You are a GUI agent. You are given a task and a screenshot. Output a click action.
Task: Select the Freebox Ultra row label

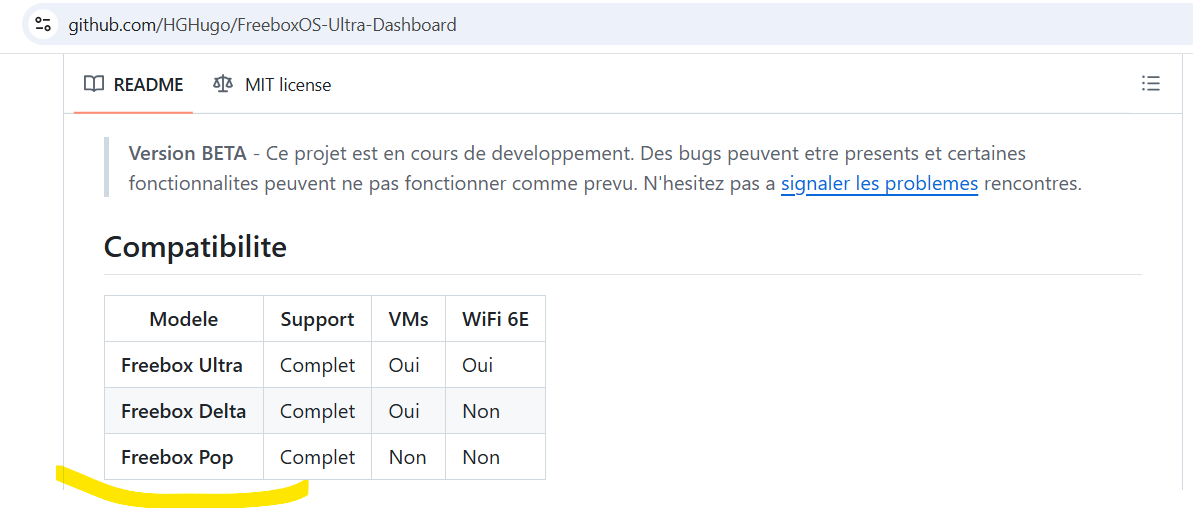coord(182,365)
